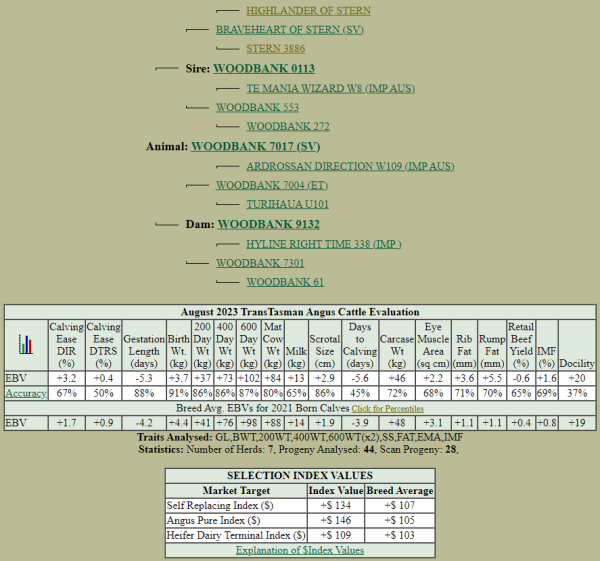Image resolution: width=600 pixels, height=561 pixels.
Task: Open the EBV bar chart graph icon
Action: coord(26,344)
